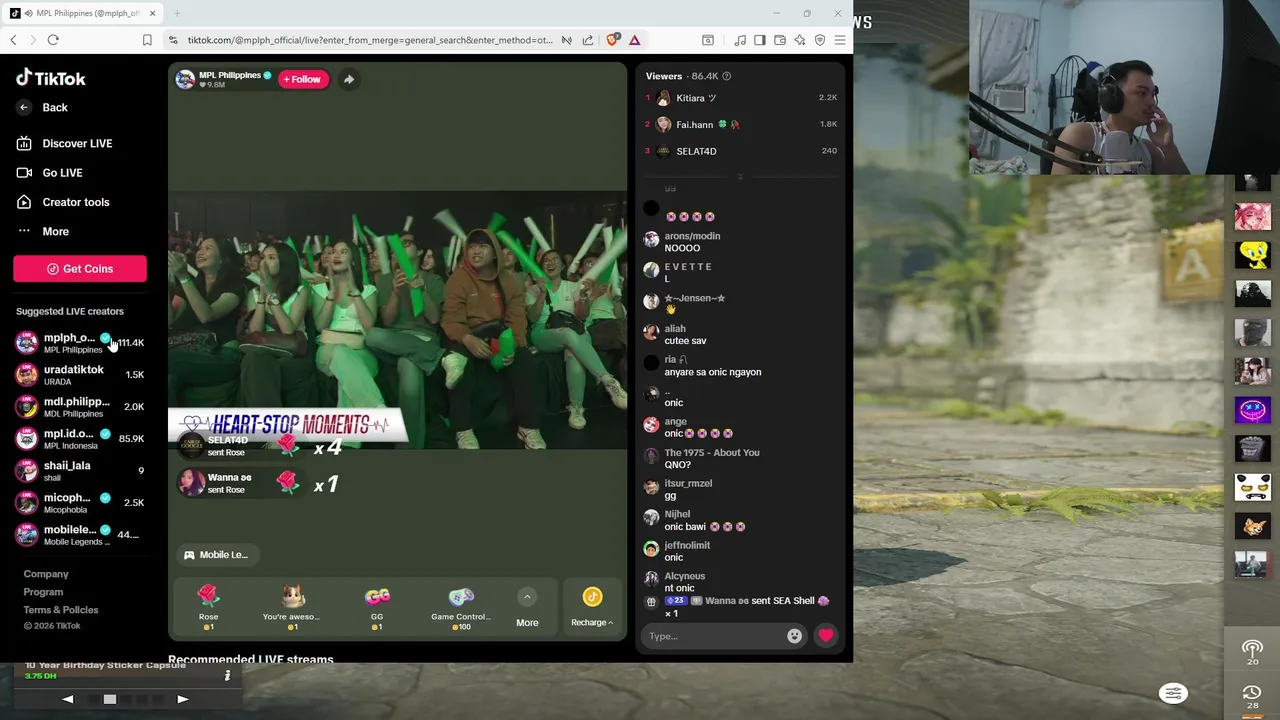
Task: Open Brave Rewards triangle icon
Action: click(634, 40)
